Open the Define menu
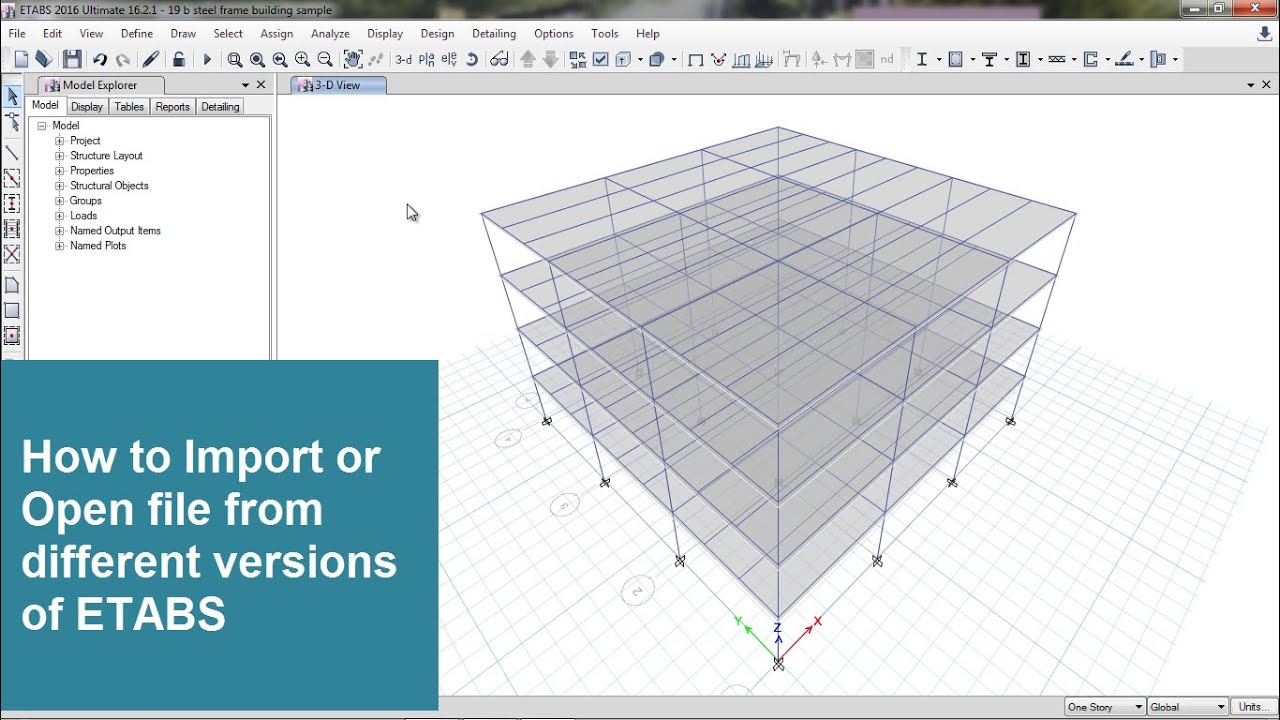 (x=137, y=33)
